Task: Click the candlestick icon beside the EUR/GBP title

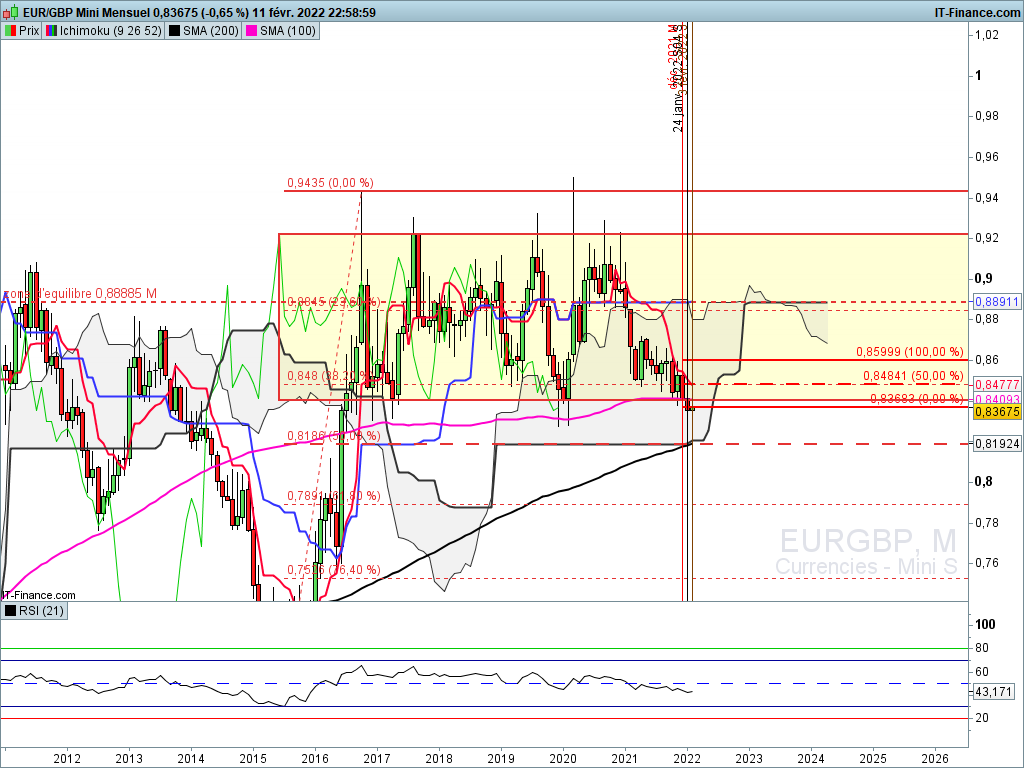Action: [x=11, y=12]
